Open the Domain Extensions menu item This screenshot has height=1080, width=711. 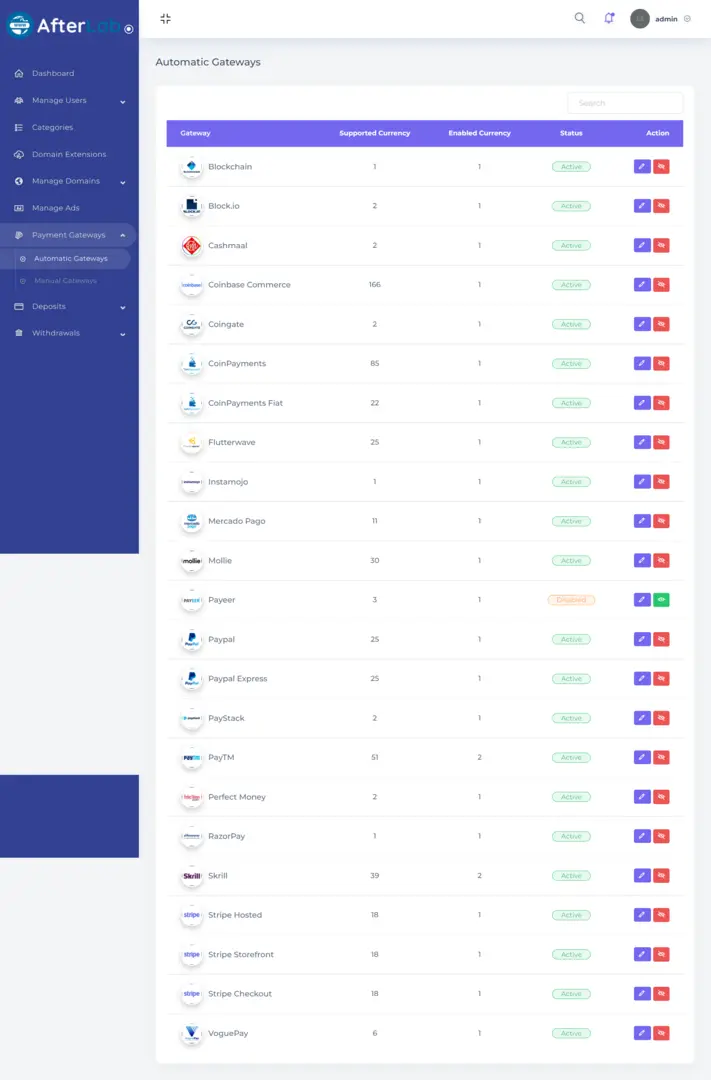click(x=69, y=154)
